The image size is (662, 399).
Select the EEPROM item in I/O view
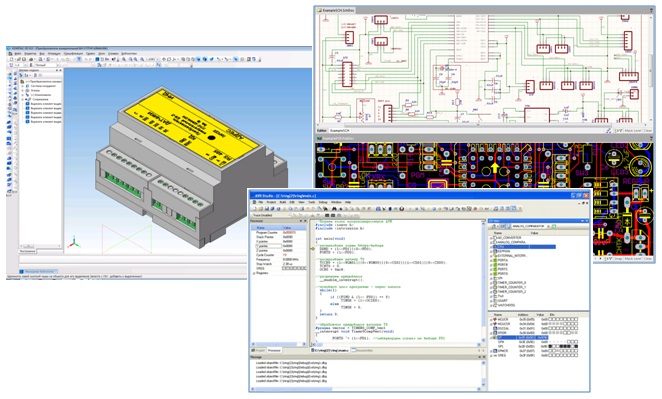pos(504,251)
